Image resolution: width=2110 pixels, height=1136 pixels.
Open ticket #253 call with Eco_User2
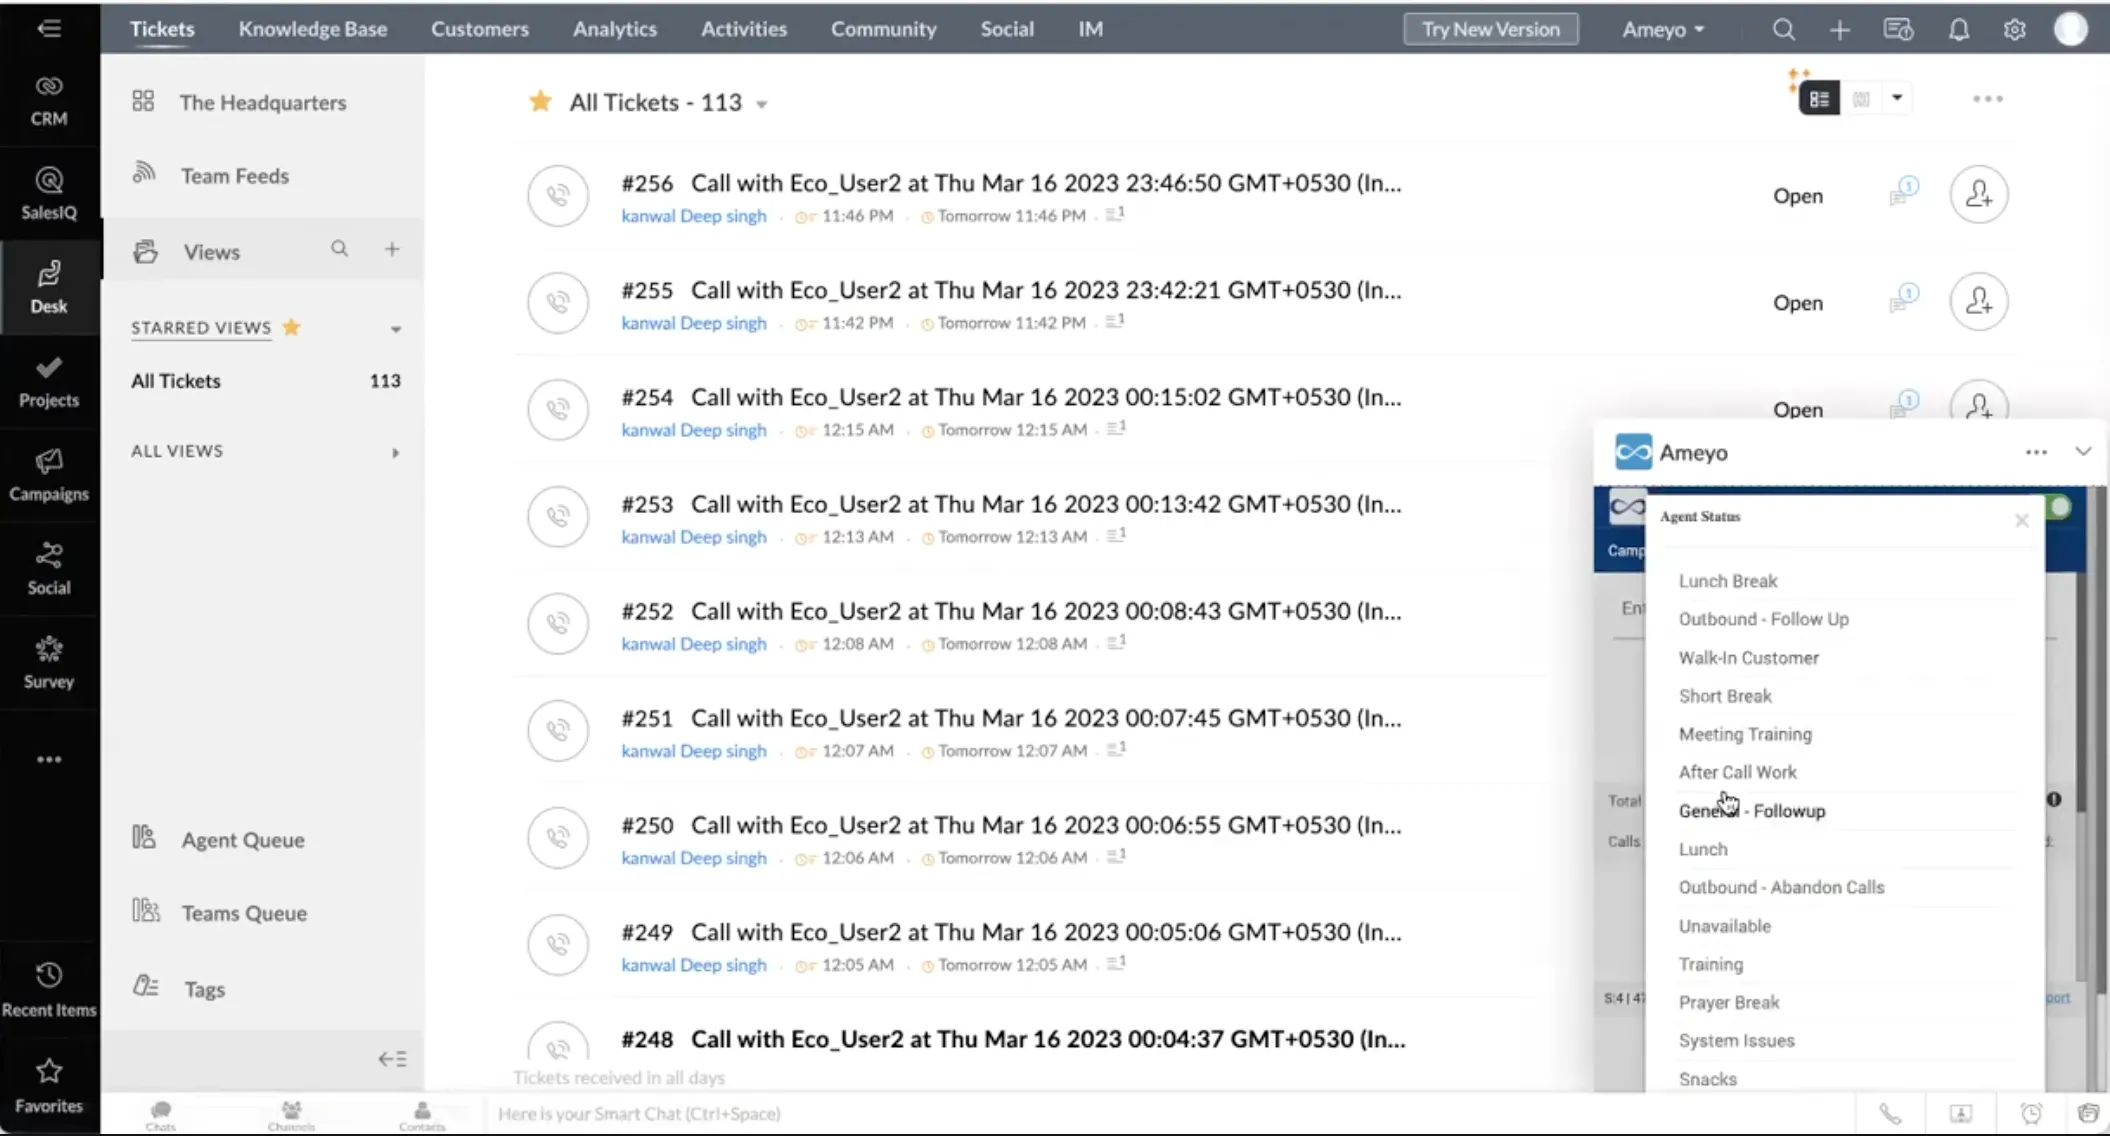tap(1011, 504)
